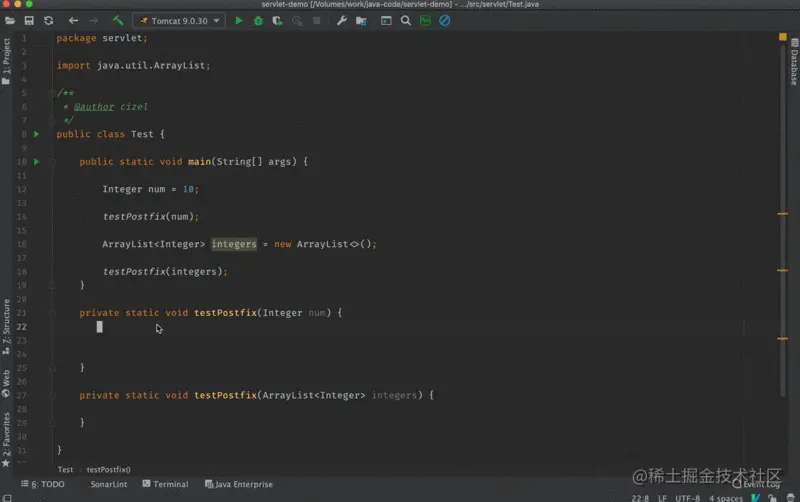Viewport: 800px width, 502px height.
Task: Open the Tomcat 9.0.30 run configuration dropdown
Action: click(x=179, y=21)
